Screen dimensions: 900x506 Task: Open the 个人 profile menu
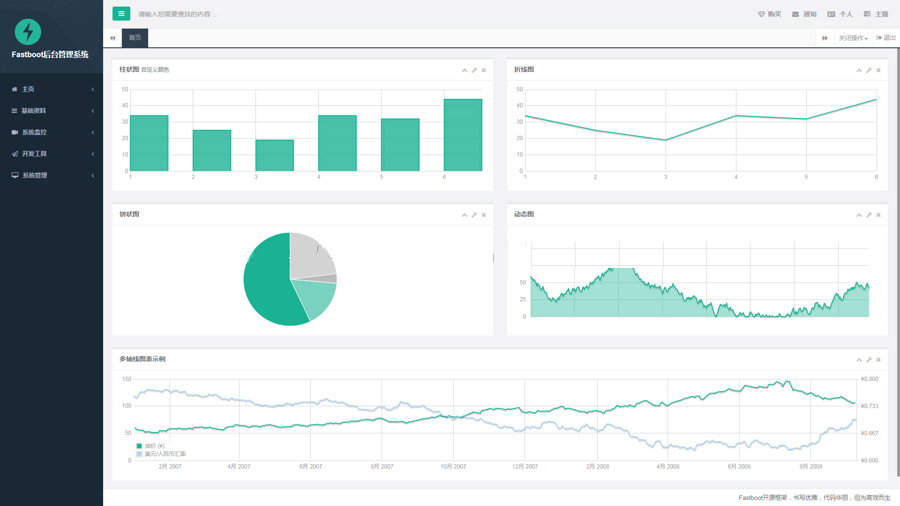click(x=840, y=14)
